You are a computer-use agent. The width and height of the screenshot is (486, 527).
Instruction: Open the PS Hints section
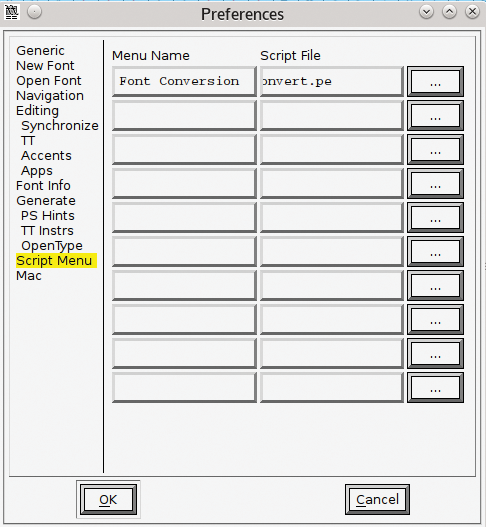click(x=48, y=215)
